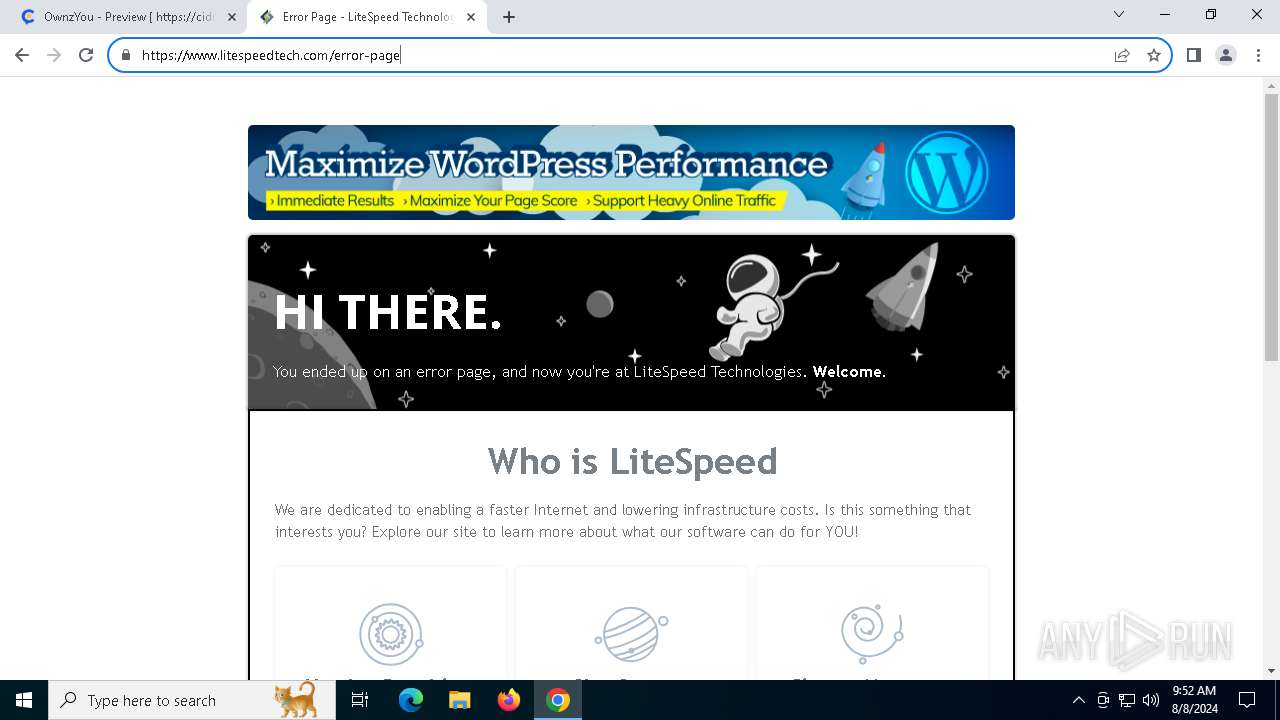This screenshot has height=720, width=1280.
Task: Expand the tab search dropdown
Action: pyautogui.click(x=1119, y=14)
